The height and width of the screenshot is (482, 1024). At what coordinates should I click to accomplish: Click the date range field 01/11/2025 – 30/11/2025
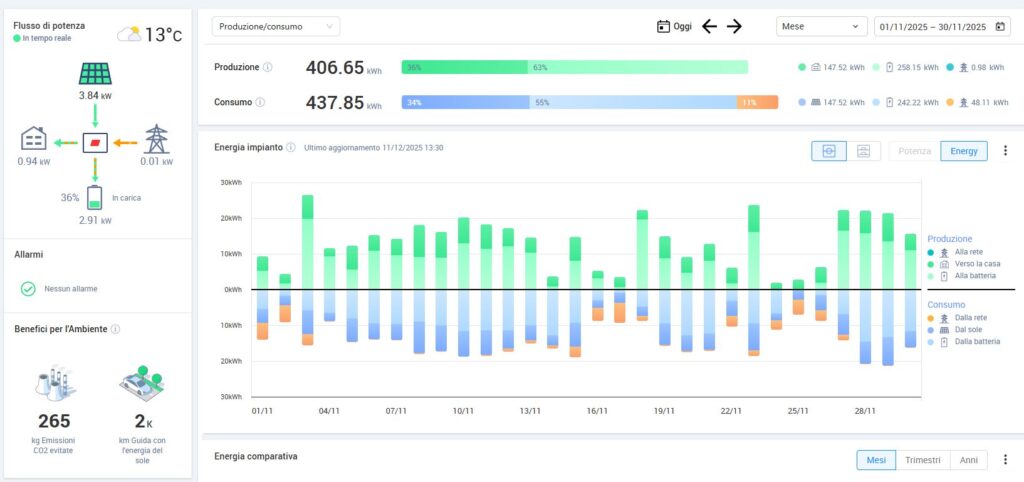(942, 27)
